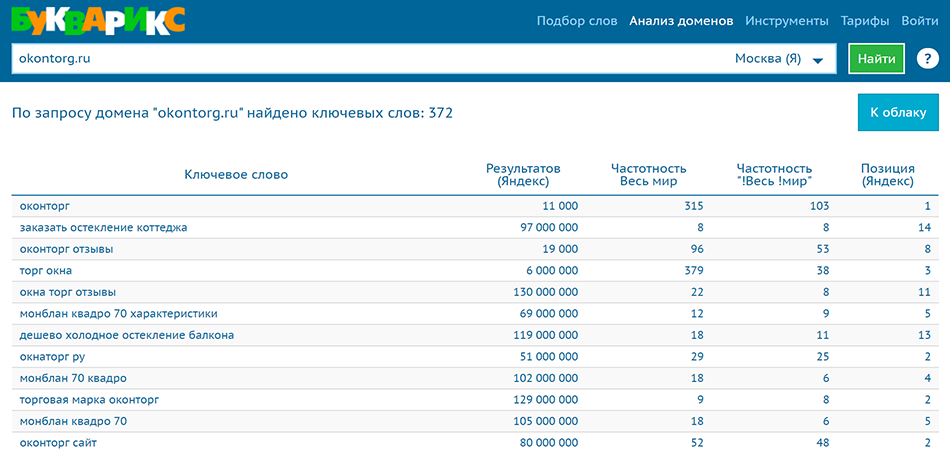Screen dimensions: 950x450
Task: Click results value 97 000 000
Action: [550, 228]
